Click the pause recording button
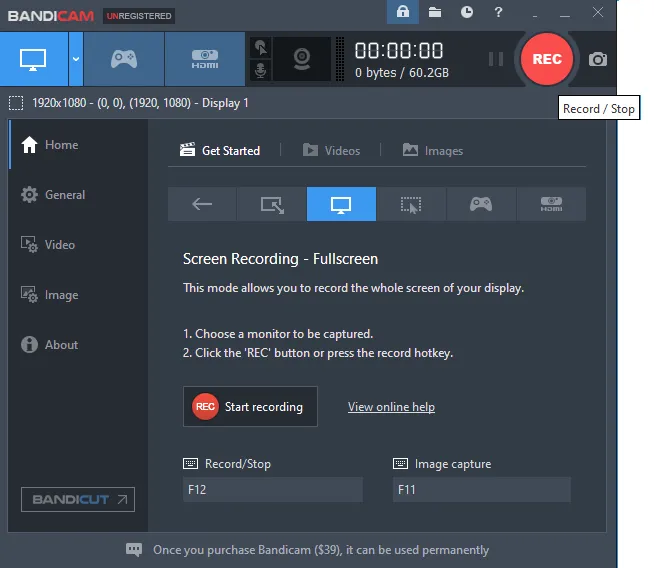The image size is (654, 568). coord(496,59)
